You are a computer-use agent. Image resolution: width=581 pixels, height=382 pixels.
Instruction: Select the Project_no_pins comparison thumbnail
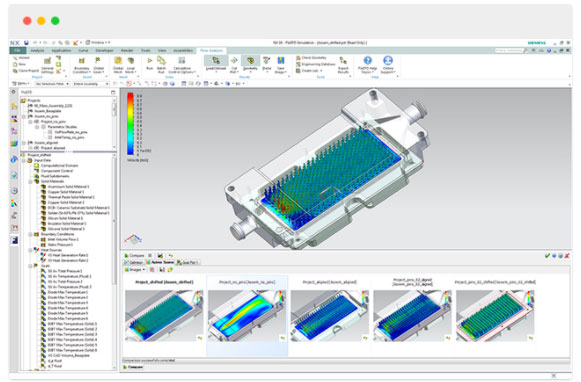coord(247,315)
